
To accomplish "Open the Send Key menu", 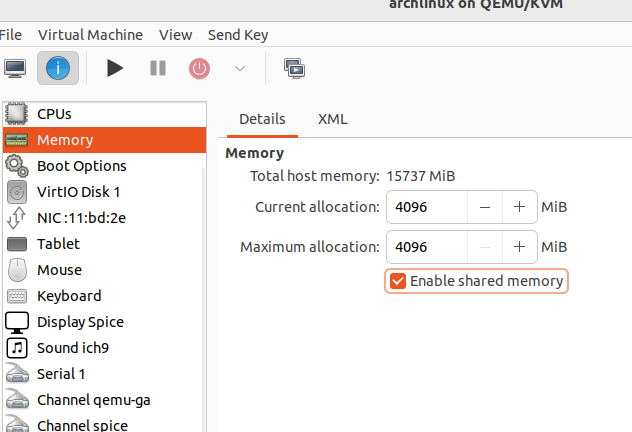I will [x=238, y=35].
